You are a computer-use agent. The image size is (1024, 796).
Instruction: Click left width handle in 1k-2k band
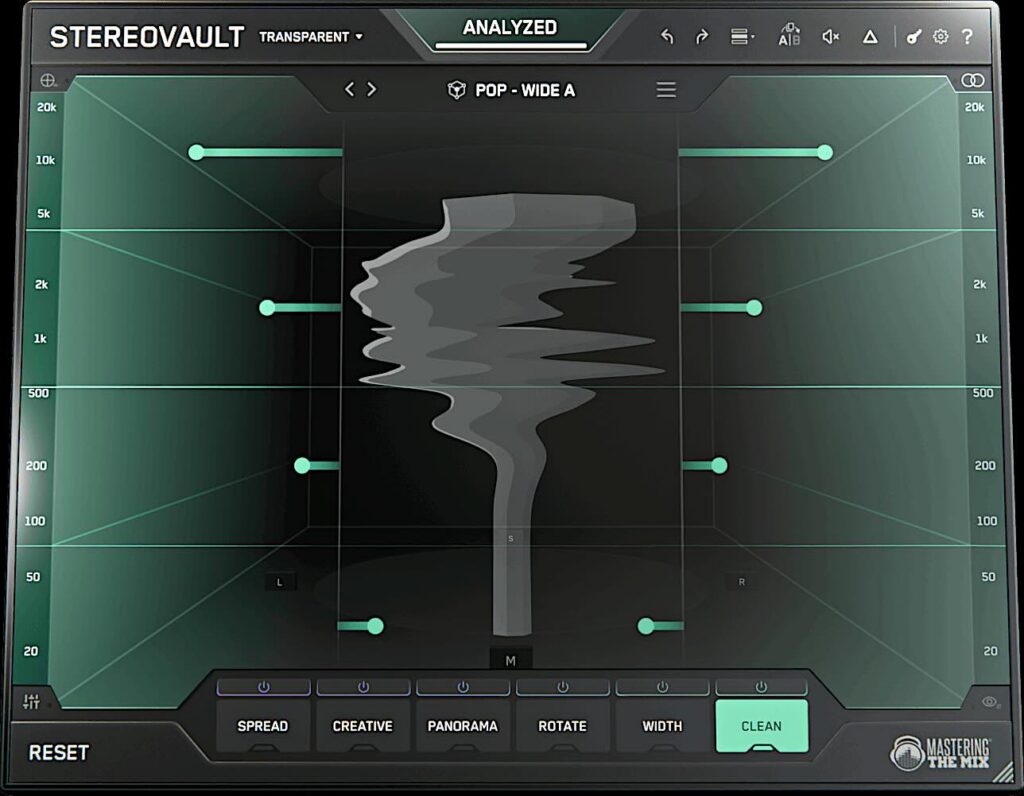(267, 308)
